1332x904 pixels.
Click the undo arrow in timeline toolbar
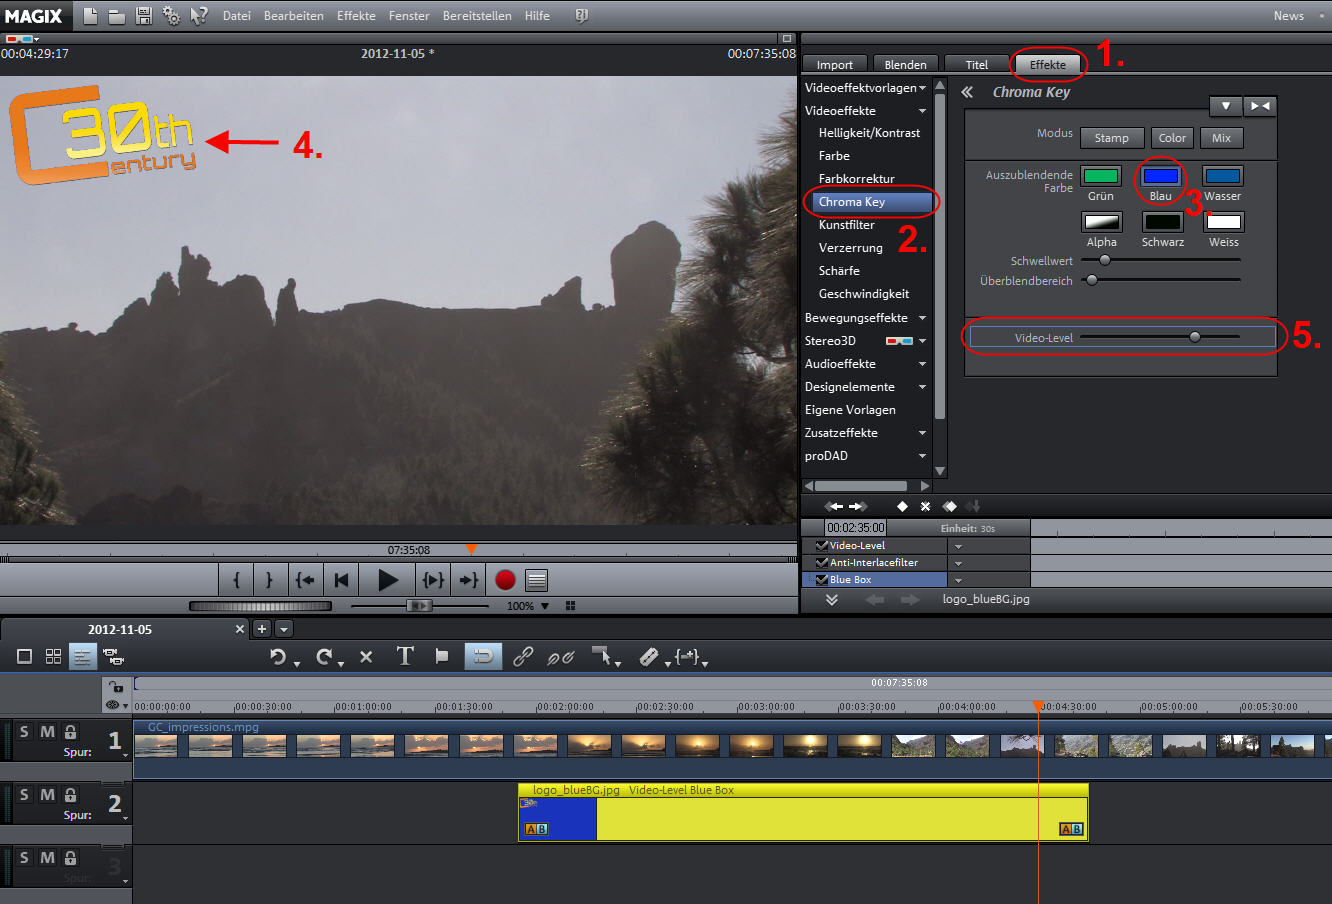(278, 656)
